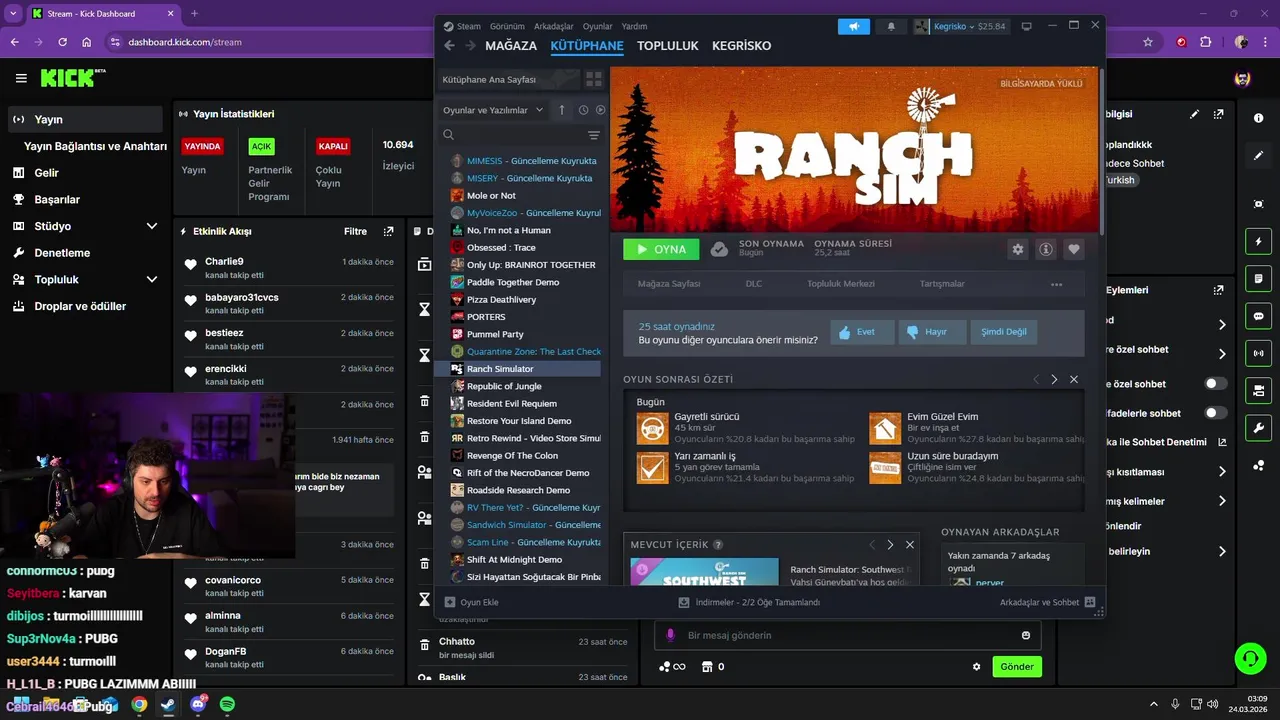Viewport: 1280px width, 720px height.
Task: Click the sort ascending arrow in library
Action: (562, 110)
